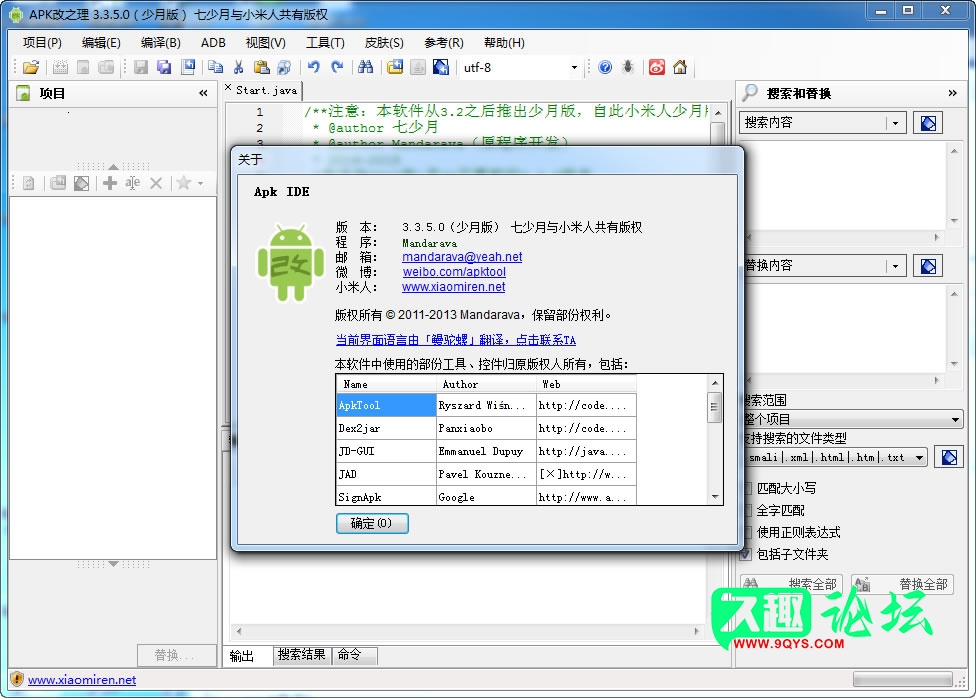Click the 搜索全部 button
This screenshot has width=976, height=698.
tap(791, 585)
